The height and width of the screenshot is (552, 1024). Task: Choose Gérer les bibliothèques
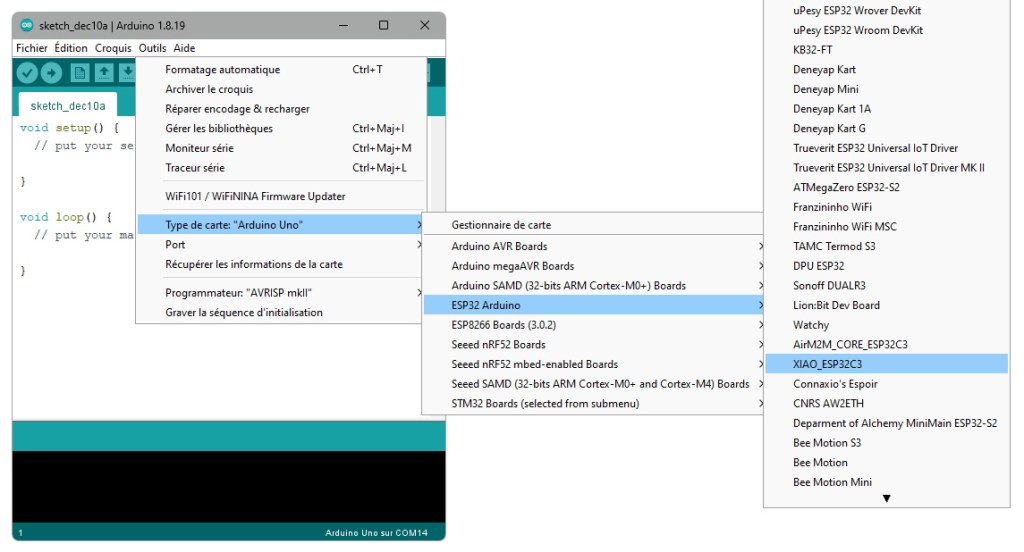click(x=219, y=129)
